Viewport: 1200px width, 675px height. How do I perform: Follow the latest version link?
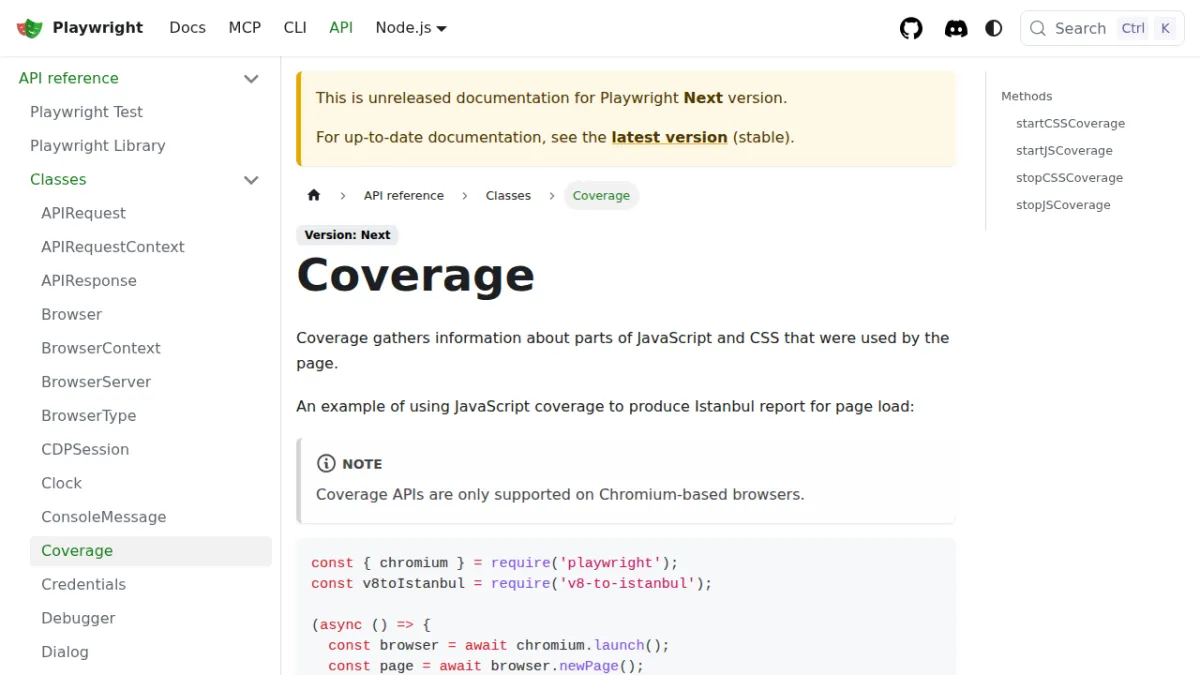669,137
